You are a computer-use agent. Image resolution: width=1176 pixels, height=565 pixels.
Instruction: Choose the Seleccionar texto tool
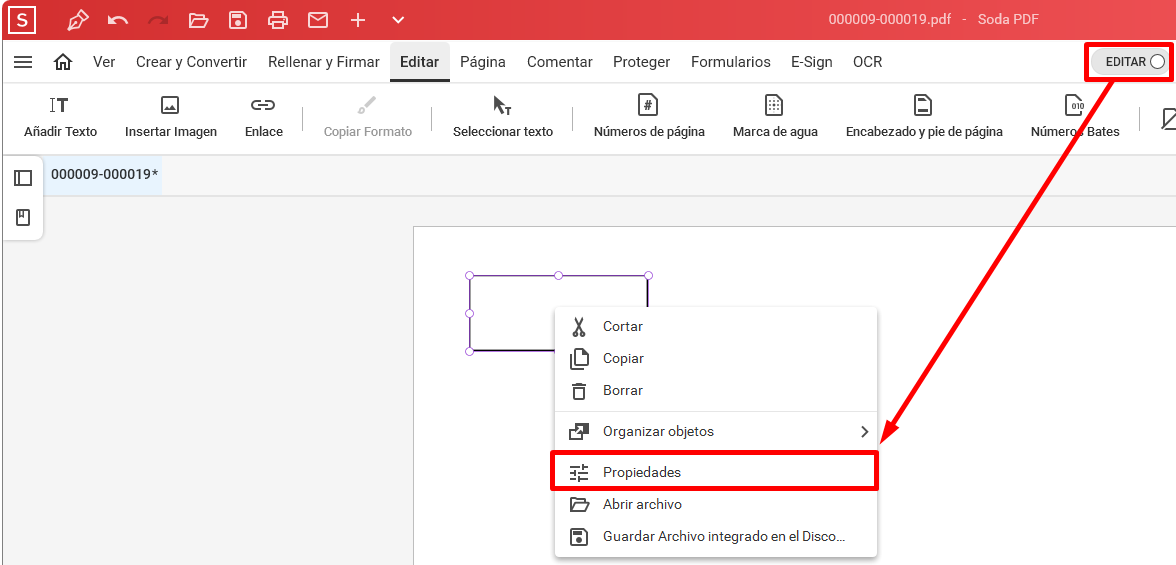point(502,118)
